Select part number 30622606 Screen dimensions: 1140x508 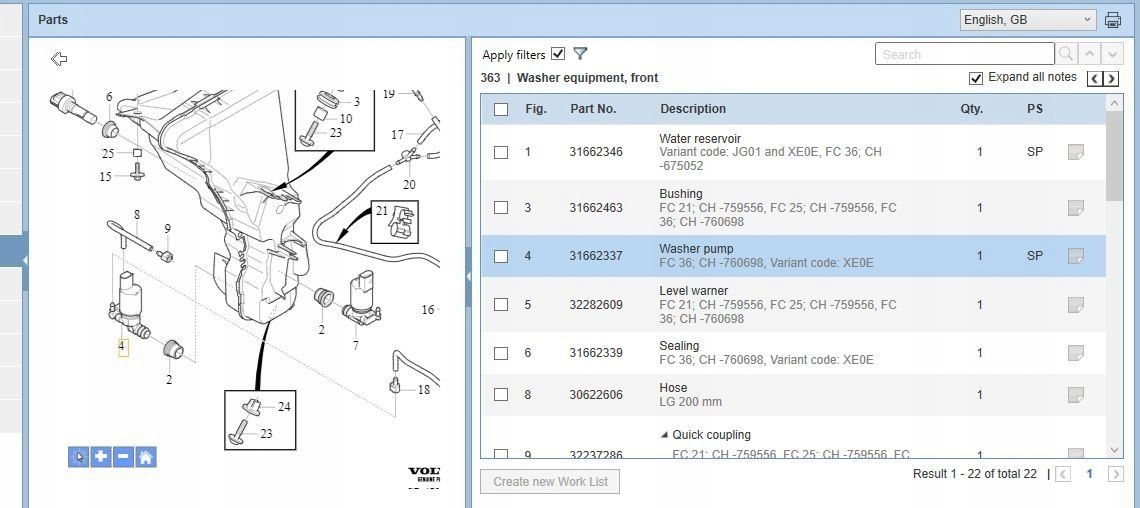(x=595, y=395)
